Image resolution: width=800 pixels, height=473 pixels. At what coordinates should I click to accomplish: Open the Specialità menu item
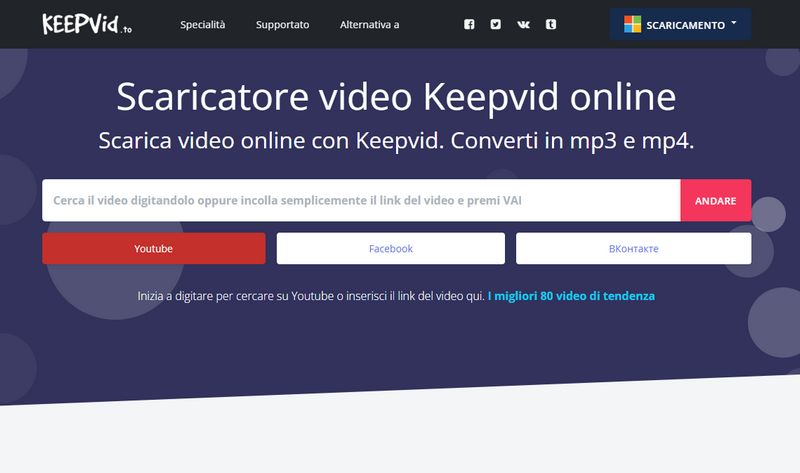pos(202,24)
